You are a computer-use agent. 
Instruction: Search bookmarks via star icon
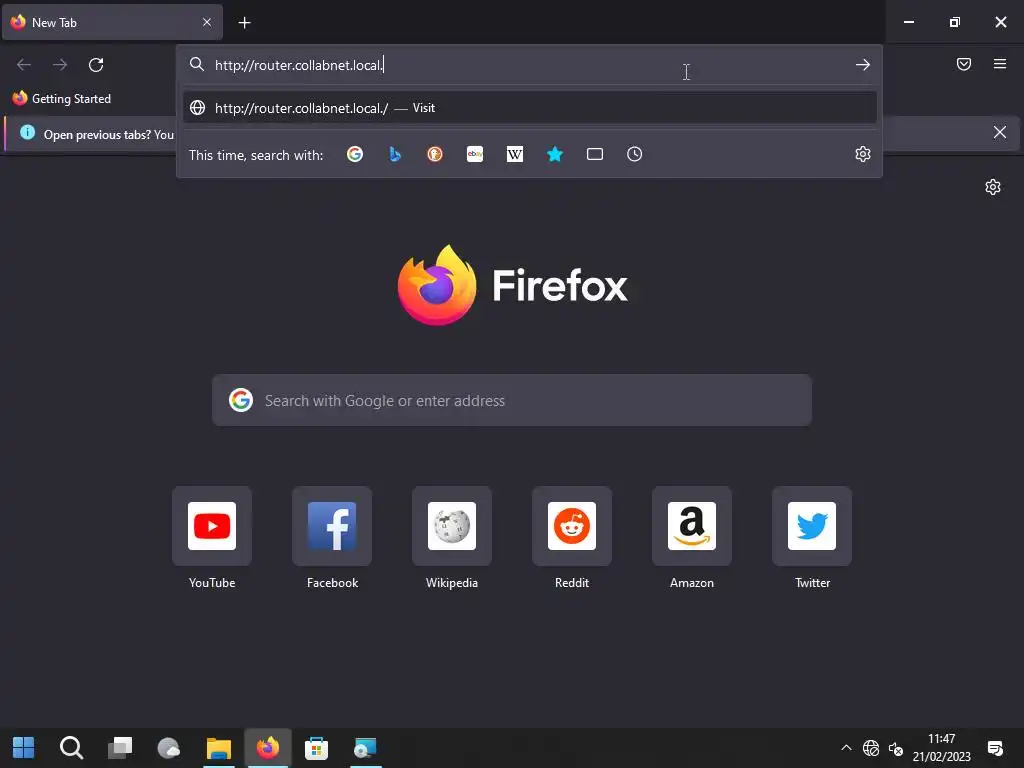(x=554, y=154)
